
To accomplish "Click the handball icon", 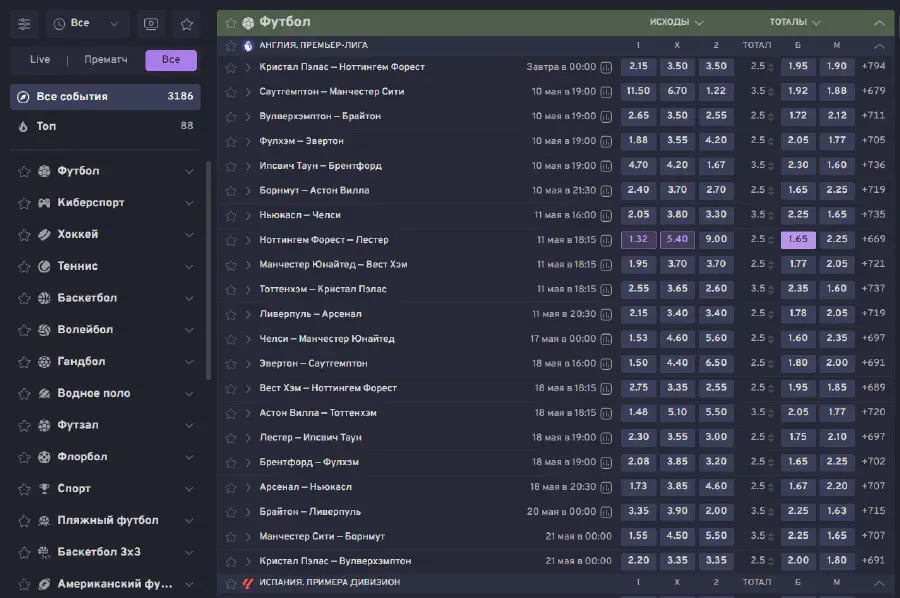I will [44, 362].
